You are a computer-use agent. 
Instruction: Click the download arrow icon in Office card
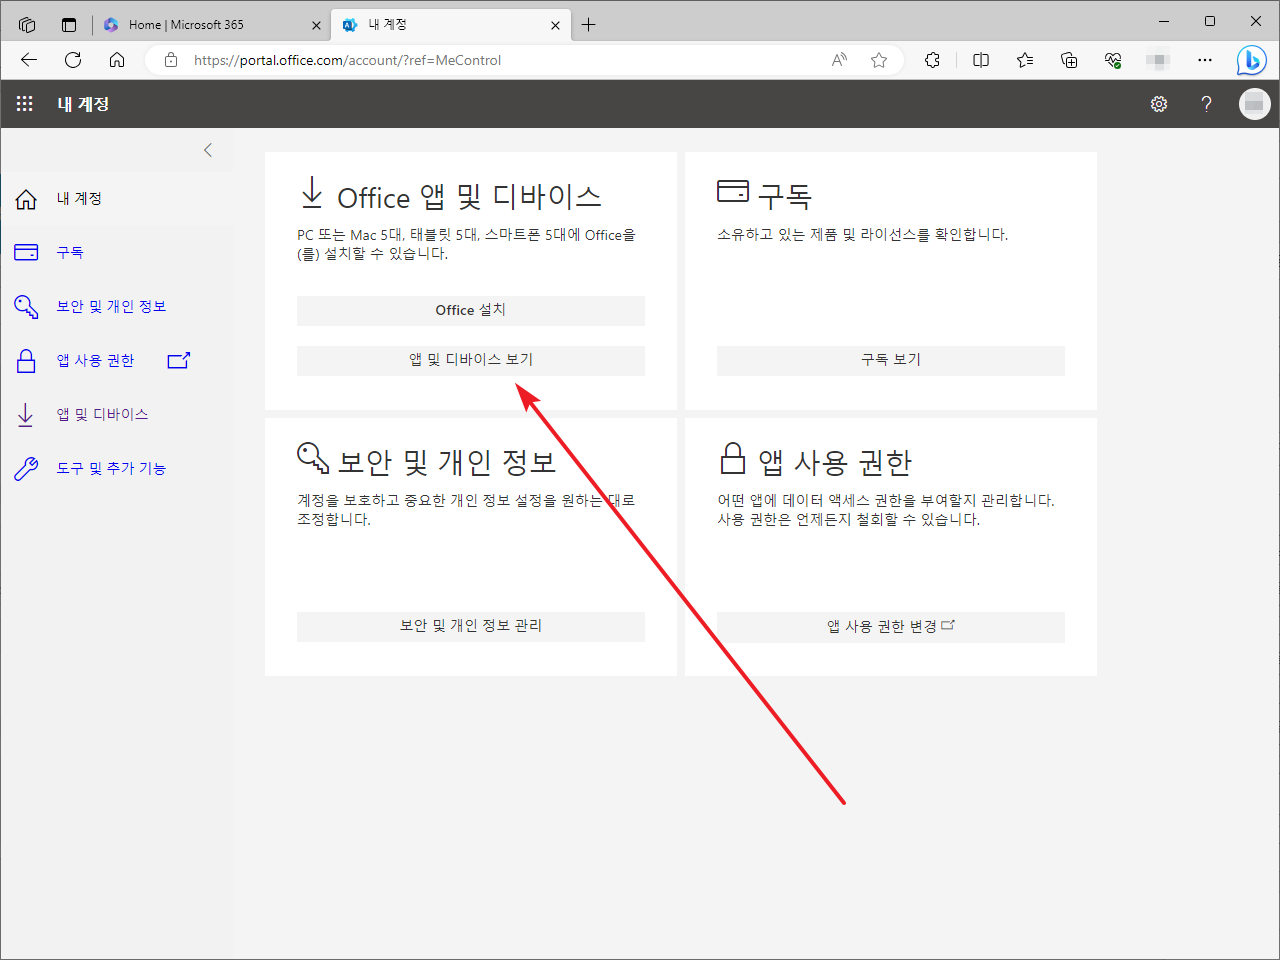point(312,193)
